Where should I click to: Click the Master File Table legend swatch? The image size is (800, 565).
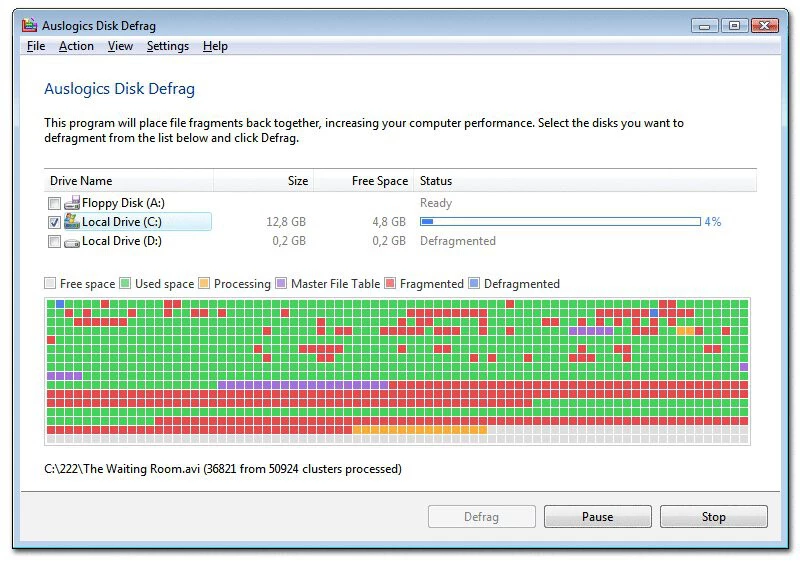pyautogui.click(x=281, y=284)
